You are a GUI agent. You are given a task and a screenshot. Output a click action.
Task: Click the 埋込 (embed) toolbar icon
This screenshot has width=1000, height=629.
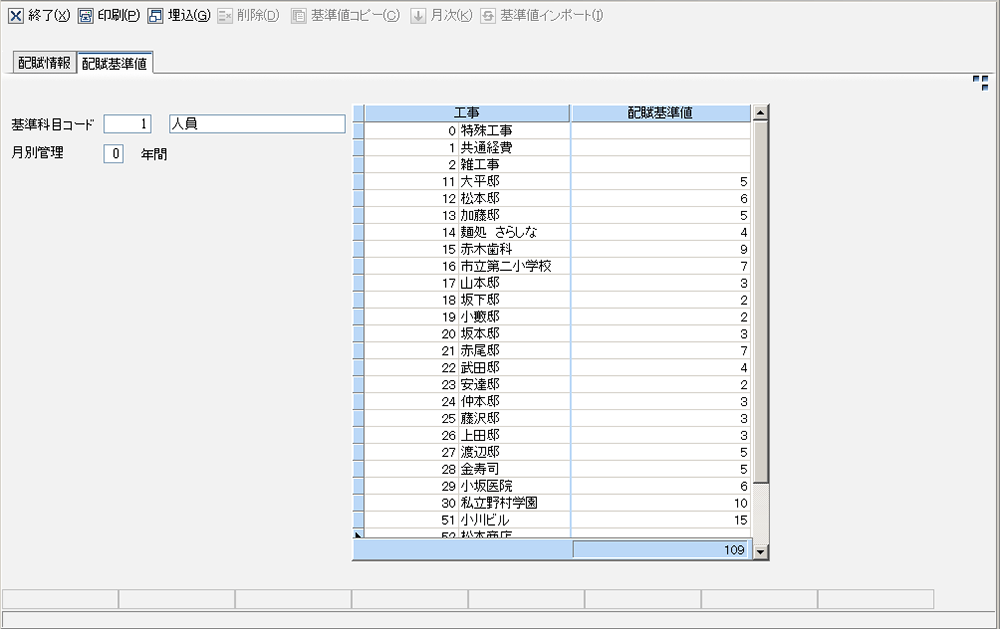tap(155, 16)
